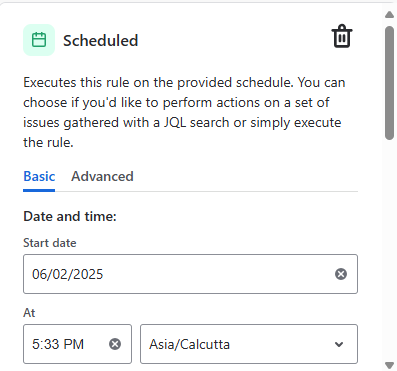Open the Advanced tab
The height and width of the screenshot is (371, 397).
coord(102,176)
